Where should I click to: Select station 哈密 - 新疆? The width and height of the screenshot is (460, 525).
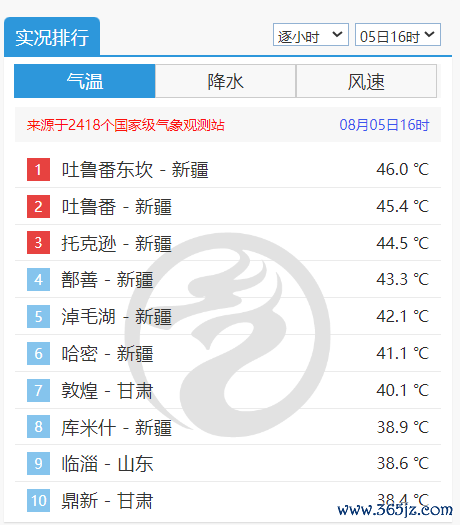(107, 354)
